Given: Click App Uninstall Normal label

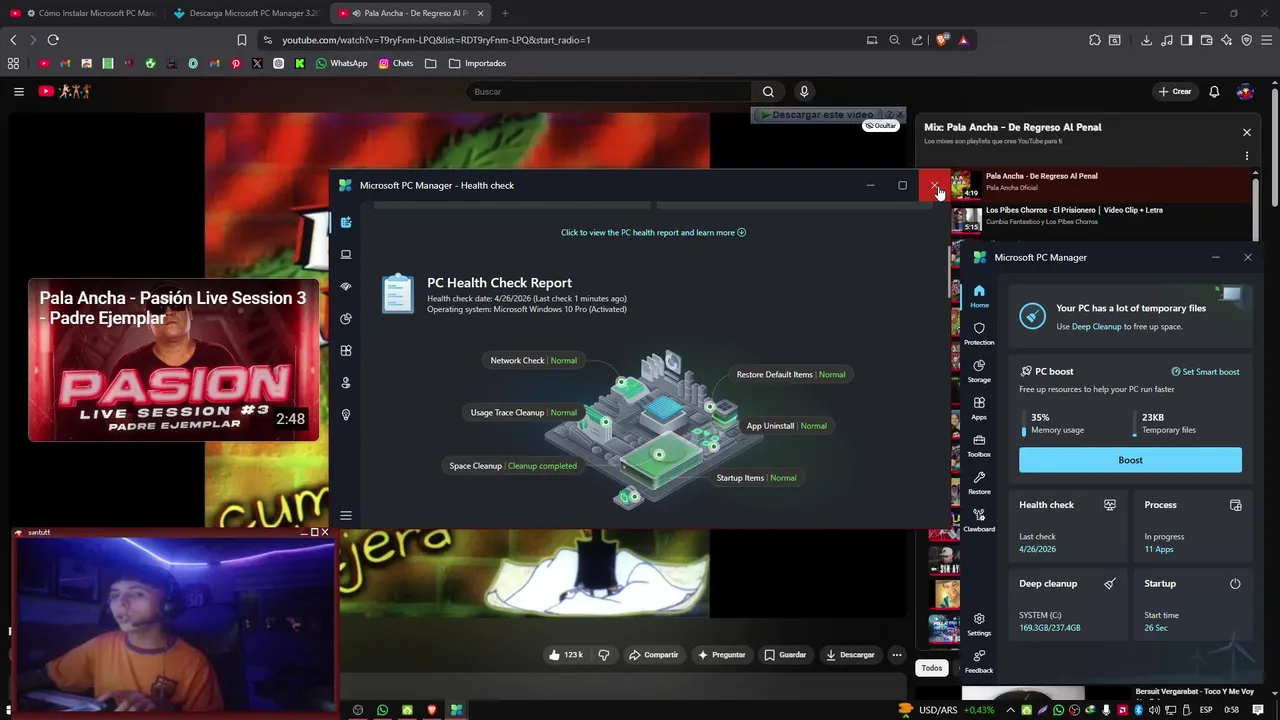Looking at the screenshot, I should [786, 426].
